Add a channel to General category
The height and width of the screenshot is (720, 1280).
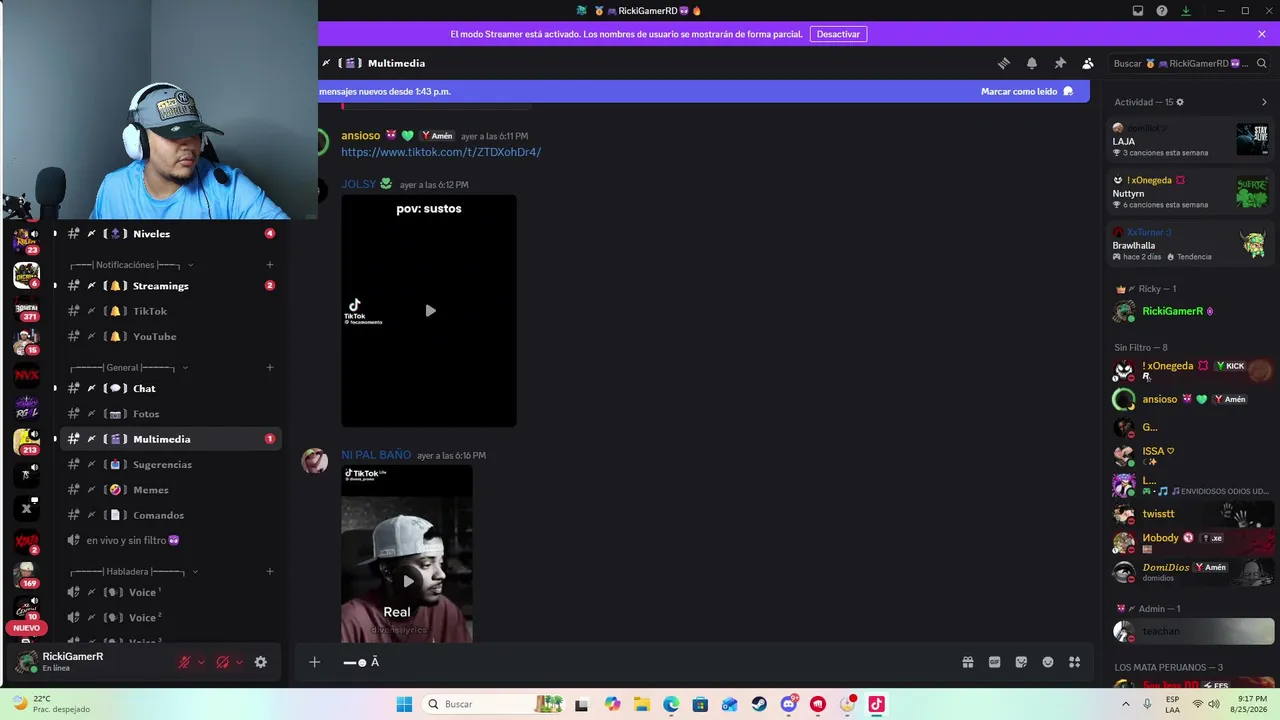point(270,368)
